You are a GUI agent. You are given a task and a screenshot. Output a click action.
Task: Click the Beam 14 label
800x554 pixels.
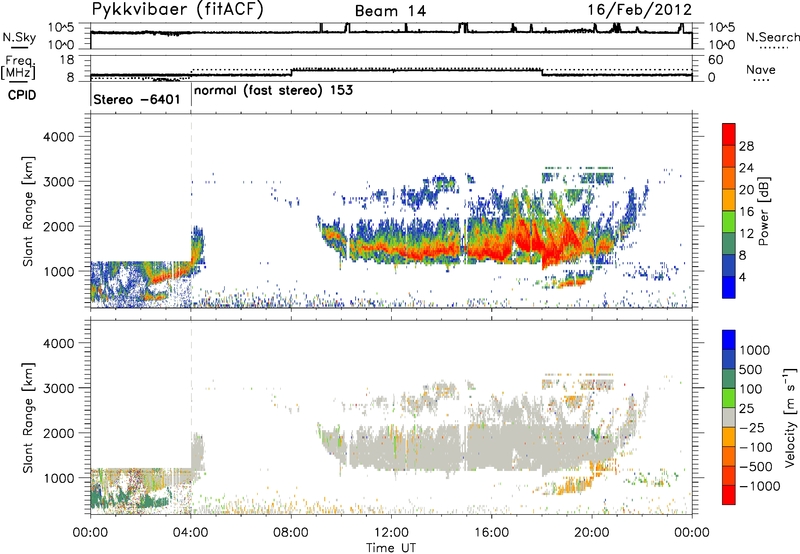(390, 11)
